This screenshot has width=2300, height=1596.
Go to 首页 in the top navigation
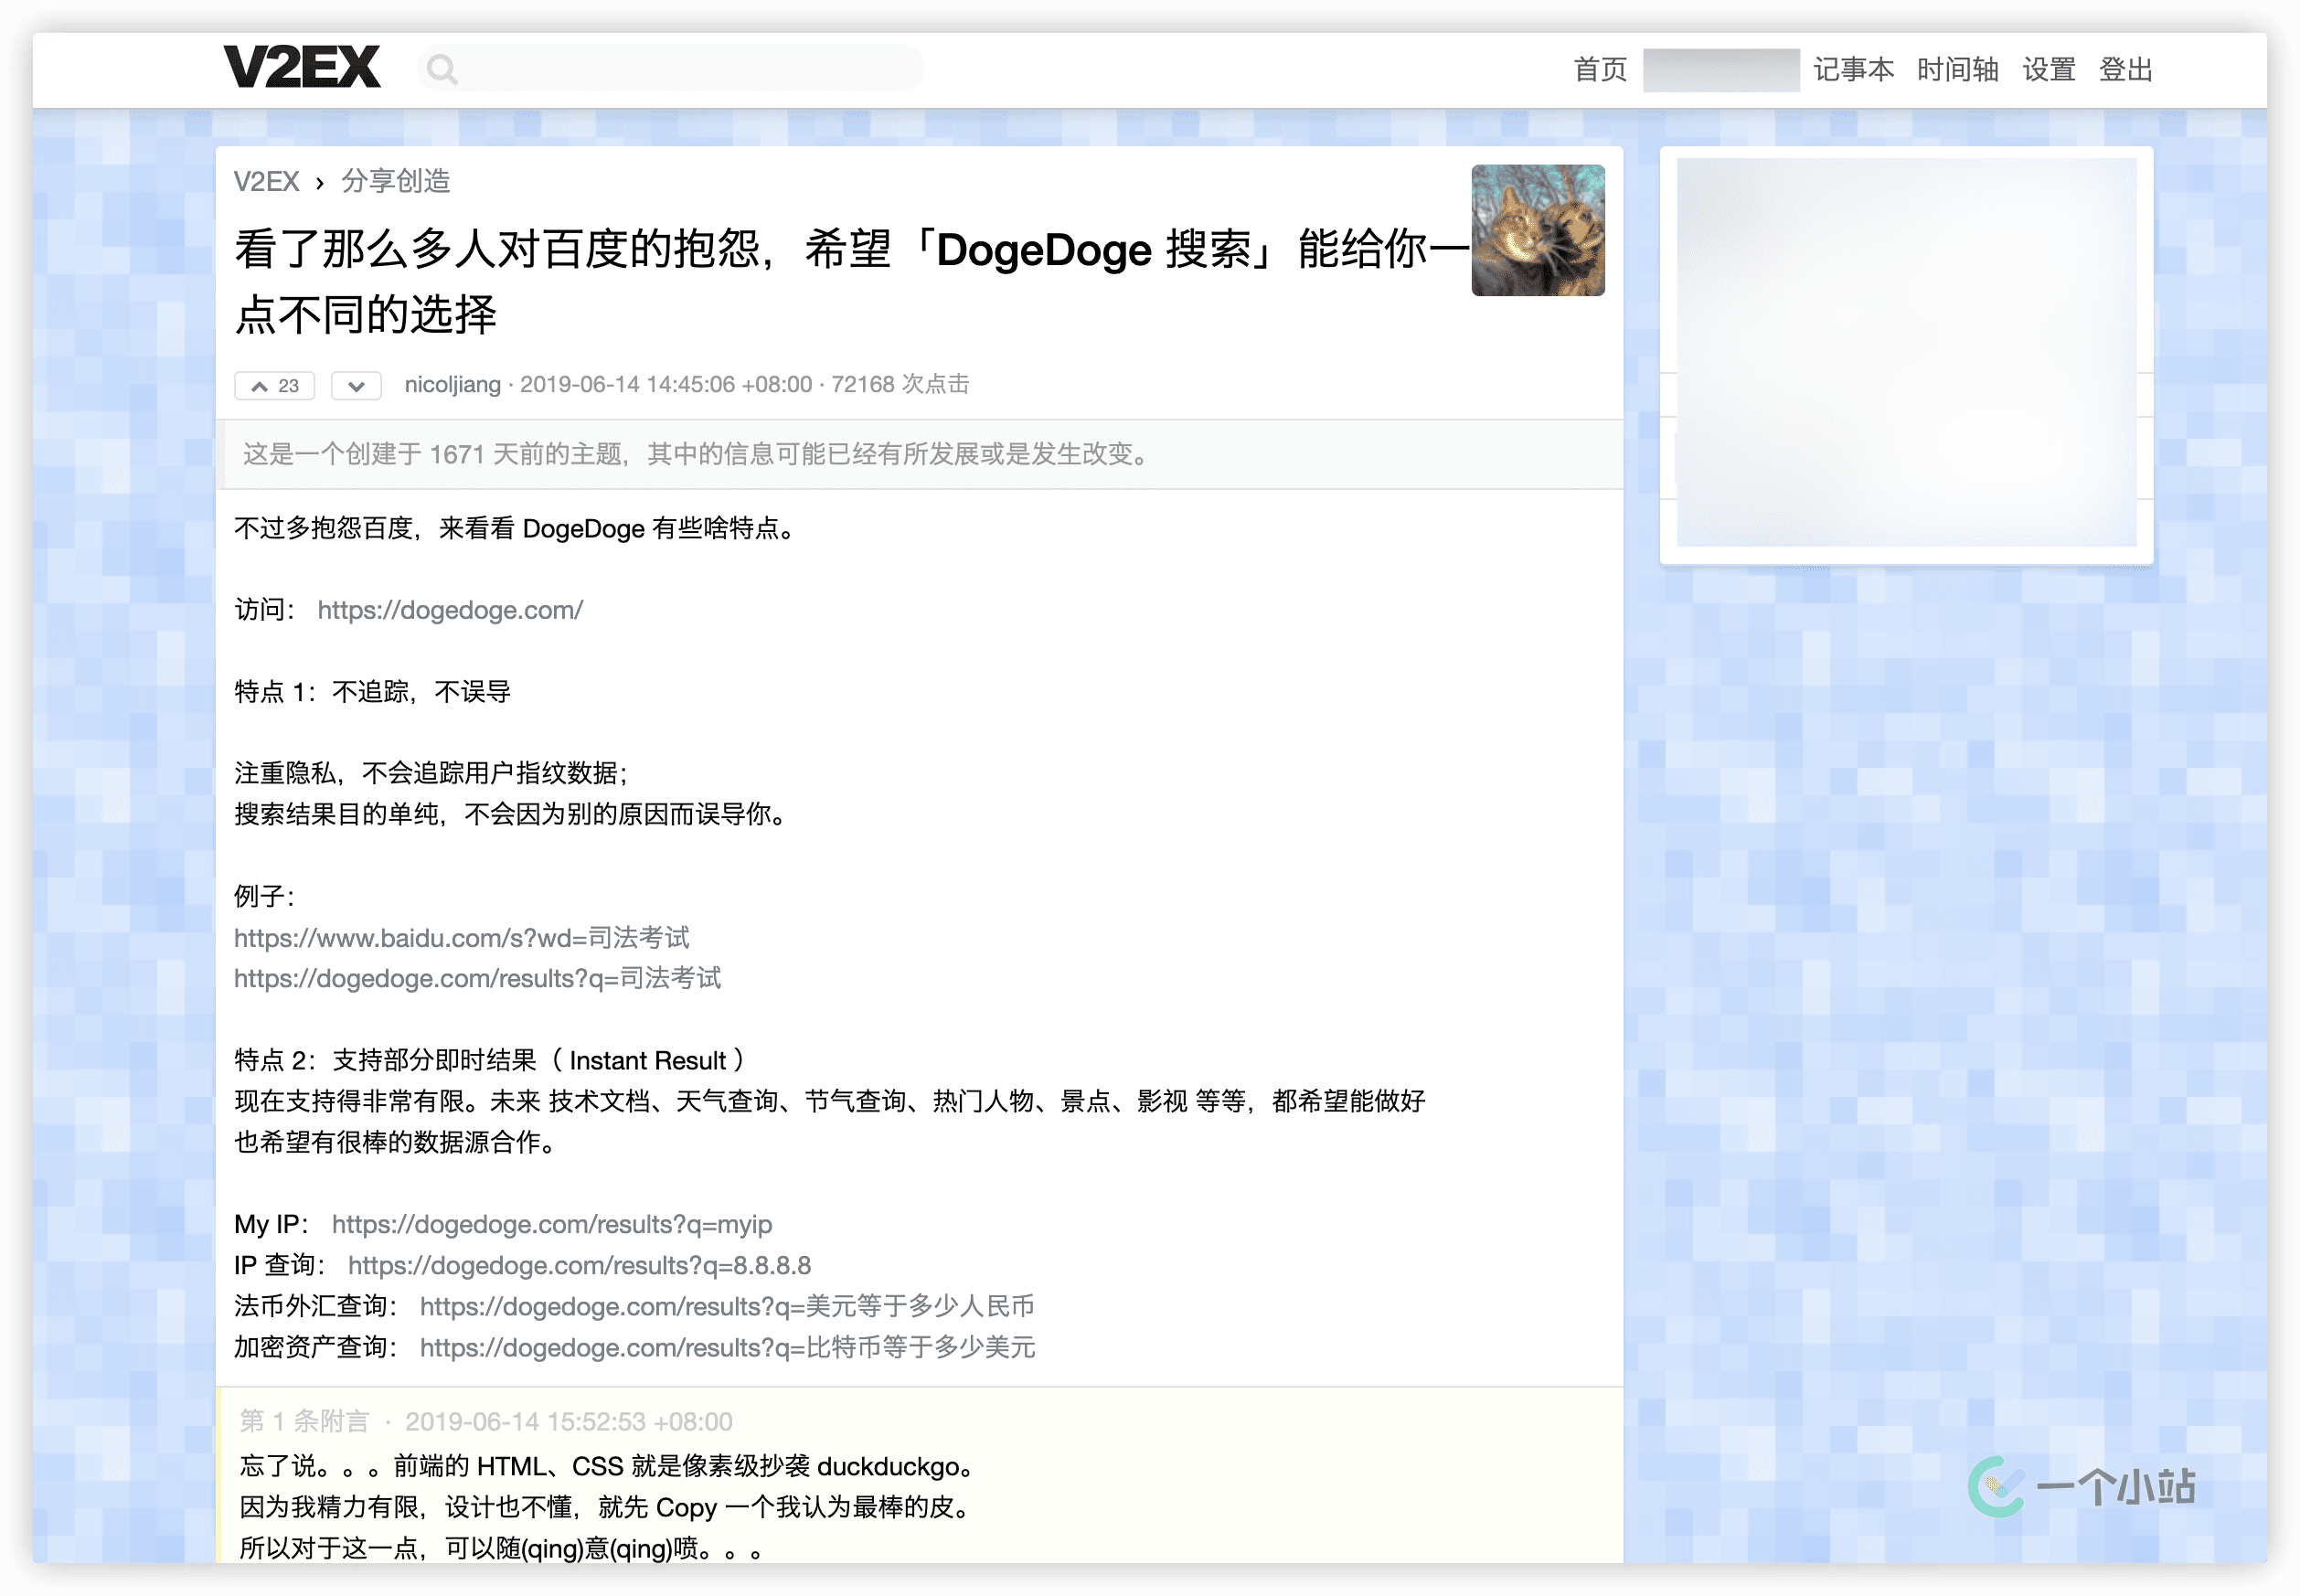(1600, 70)
